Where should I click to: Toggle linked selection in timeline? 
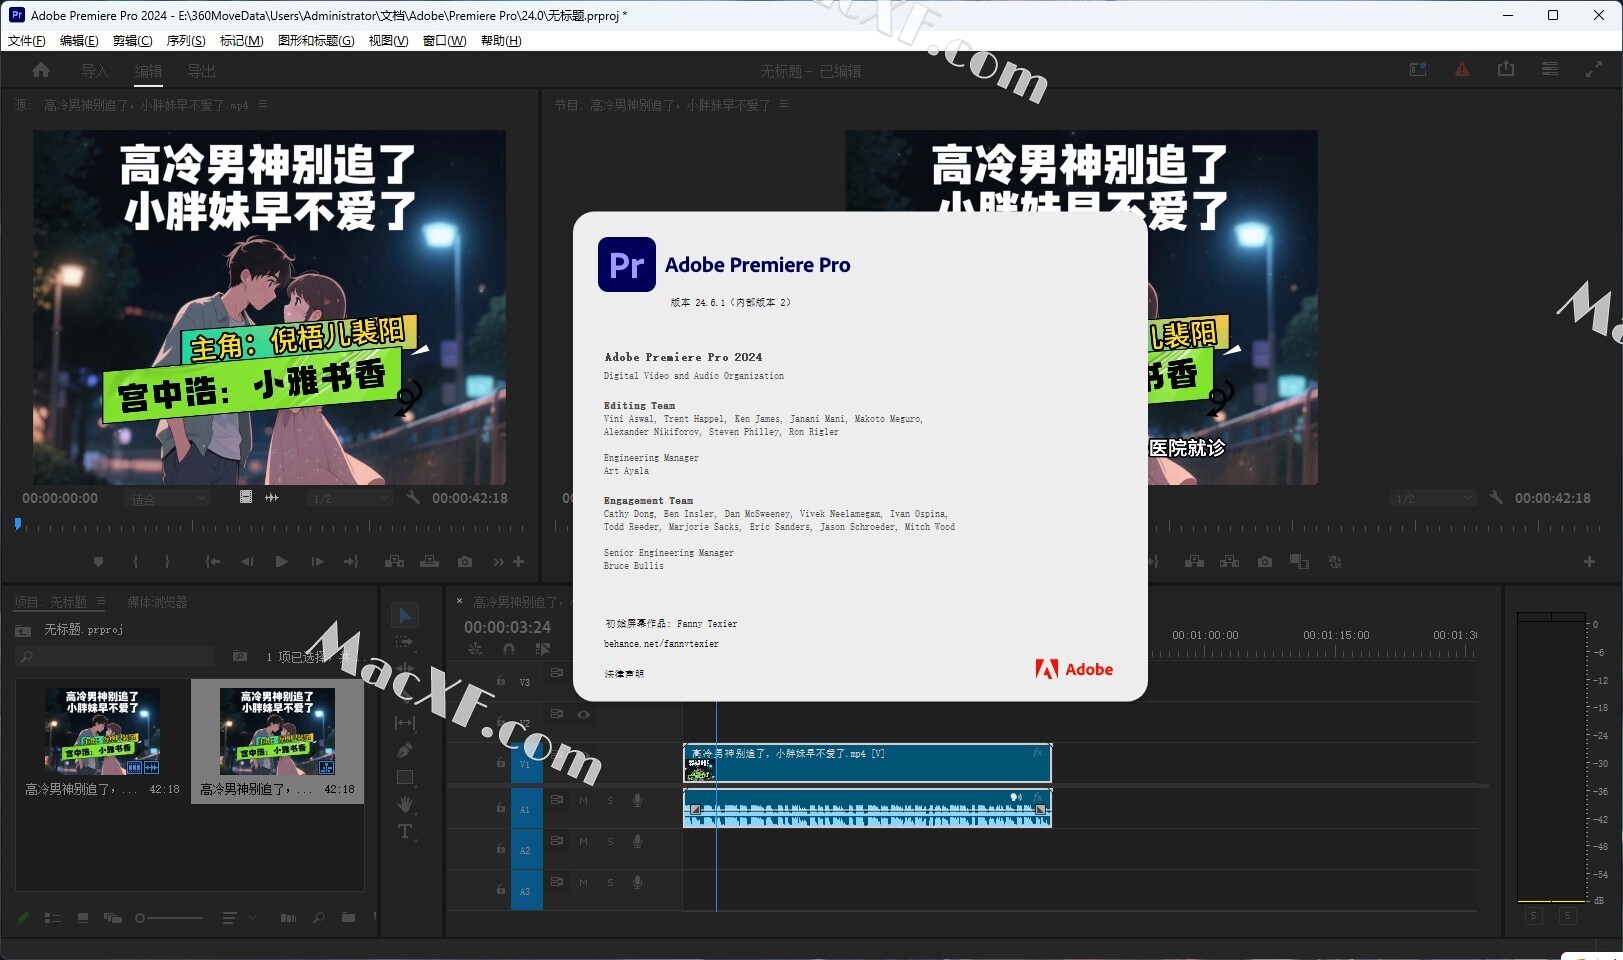coord(543,649)
